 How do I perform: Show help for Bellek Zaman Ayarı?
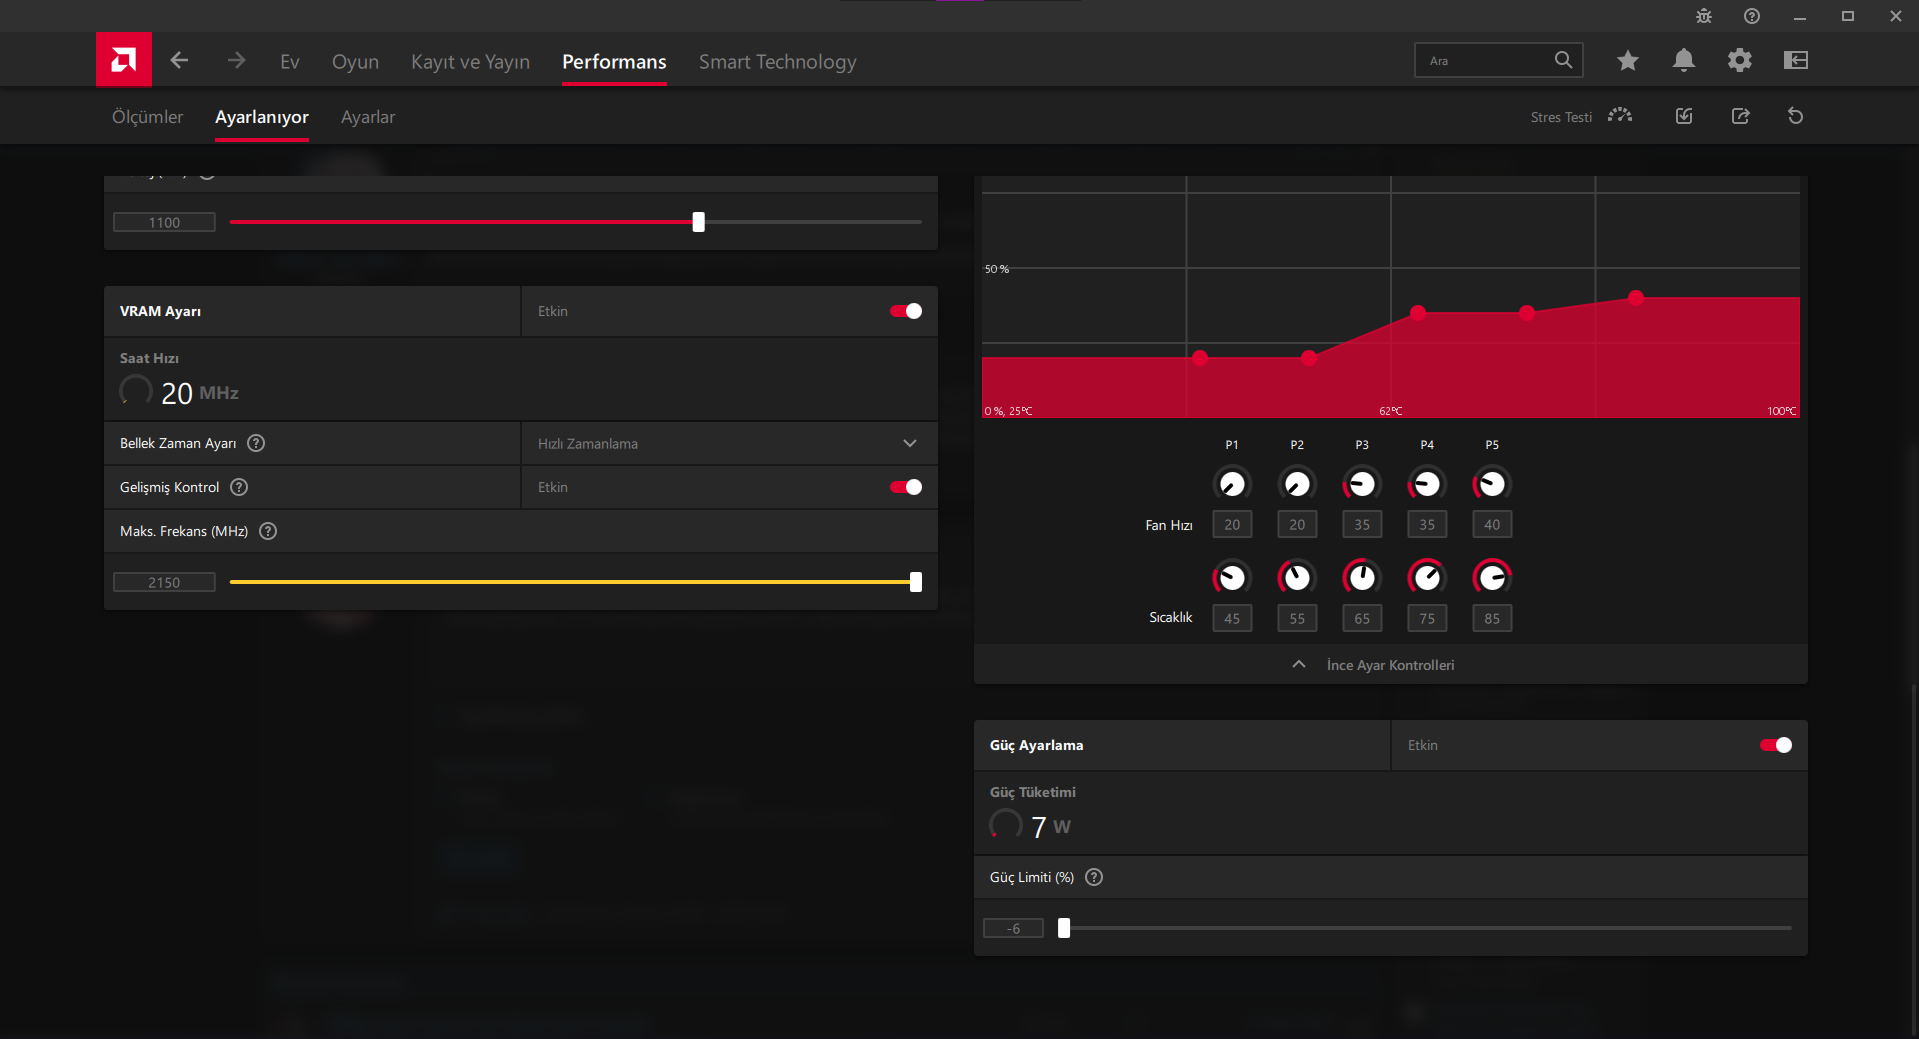pyautogui.click(x=256, y=443)
